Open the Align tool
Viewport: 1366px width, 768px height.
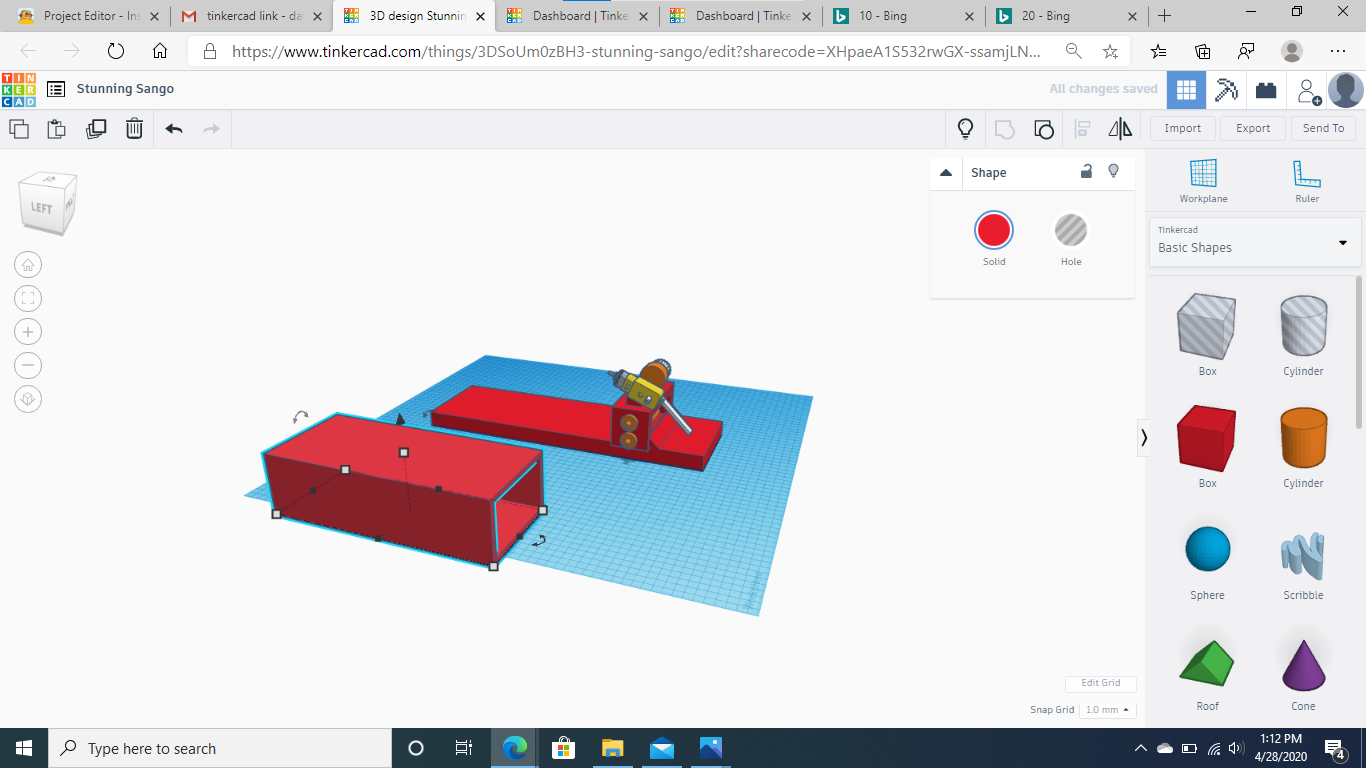pyautogui.click(x=1082, y=129)
